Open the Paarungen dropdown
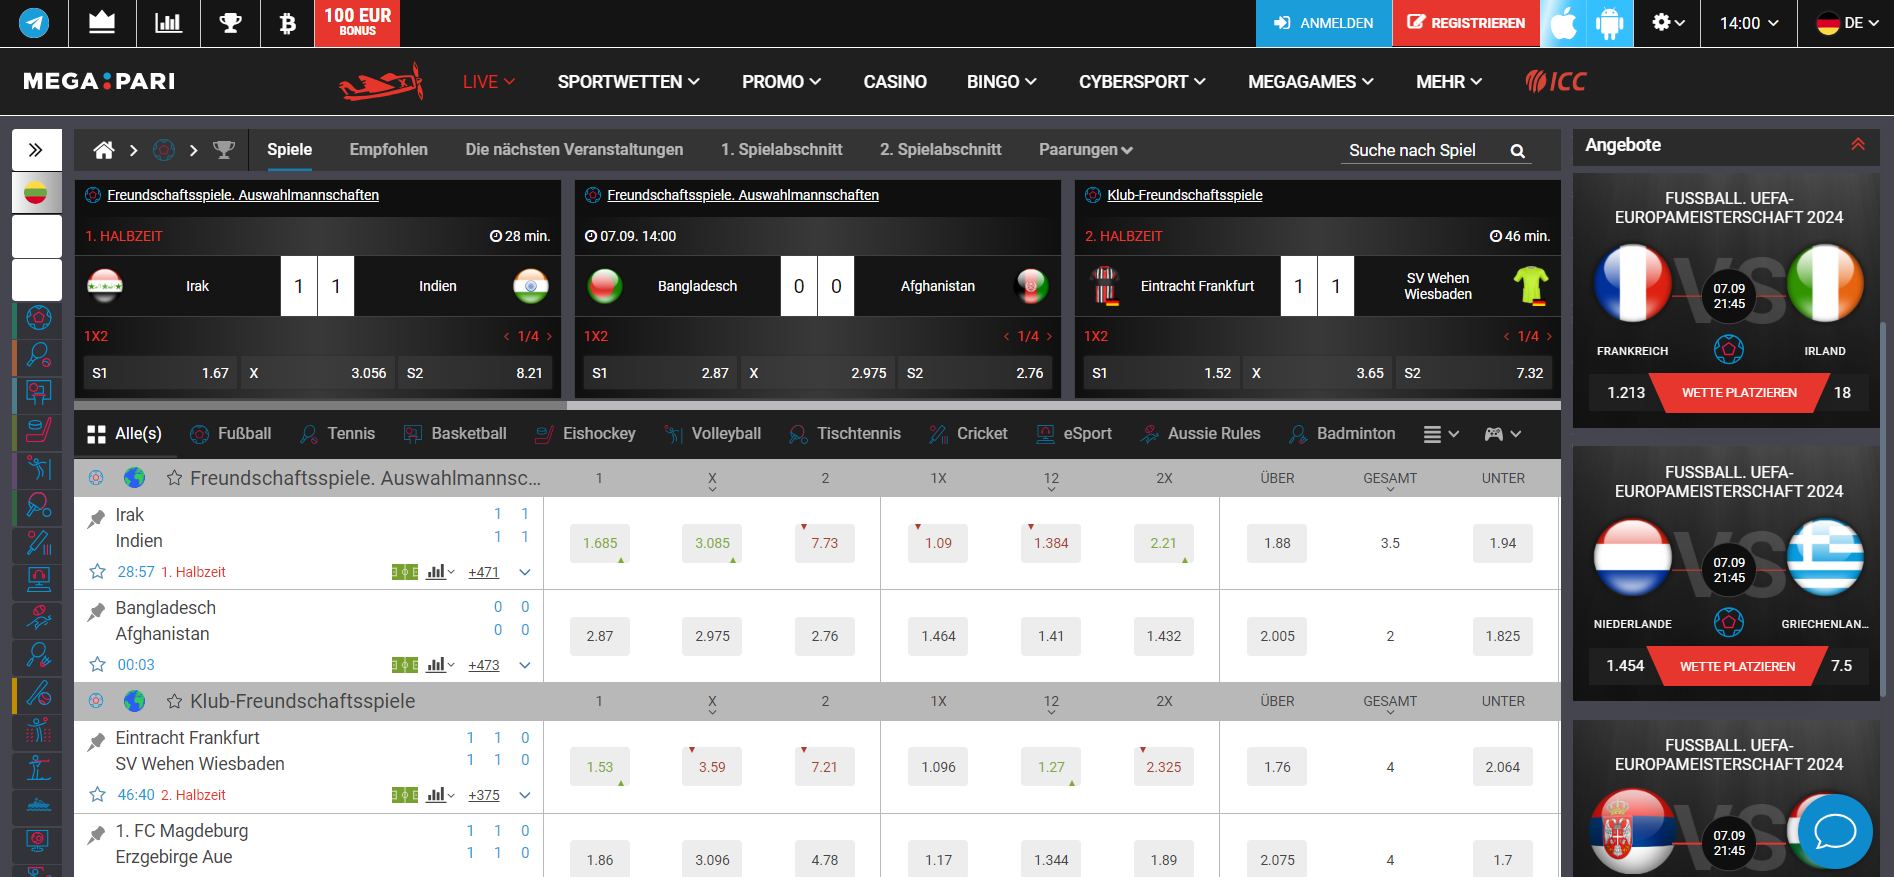 [1086, 150]
